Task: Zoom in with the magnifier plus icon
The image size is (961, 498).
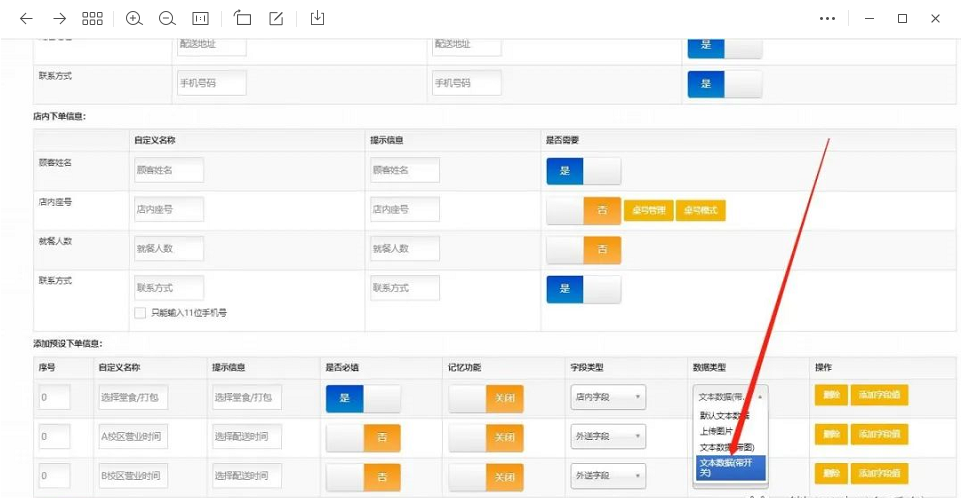Action: tap(134, 18)
